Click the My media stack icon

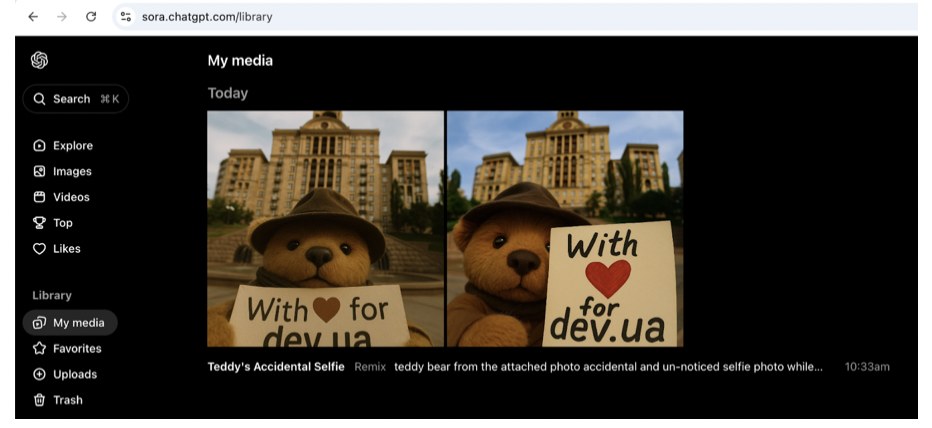tap(39, 323)
